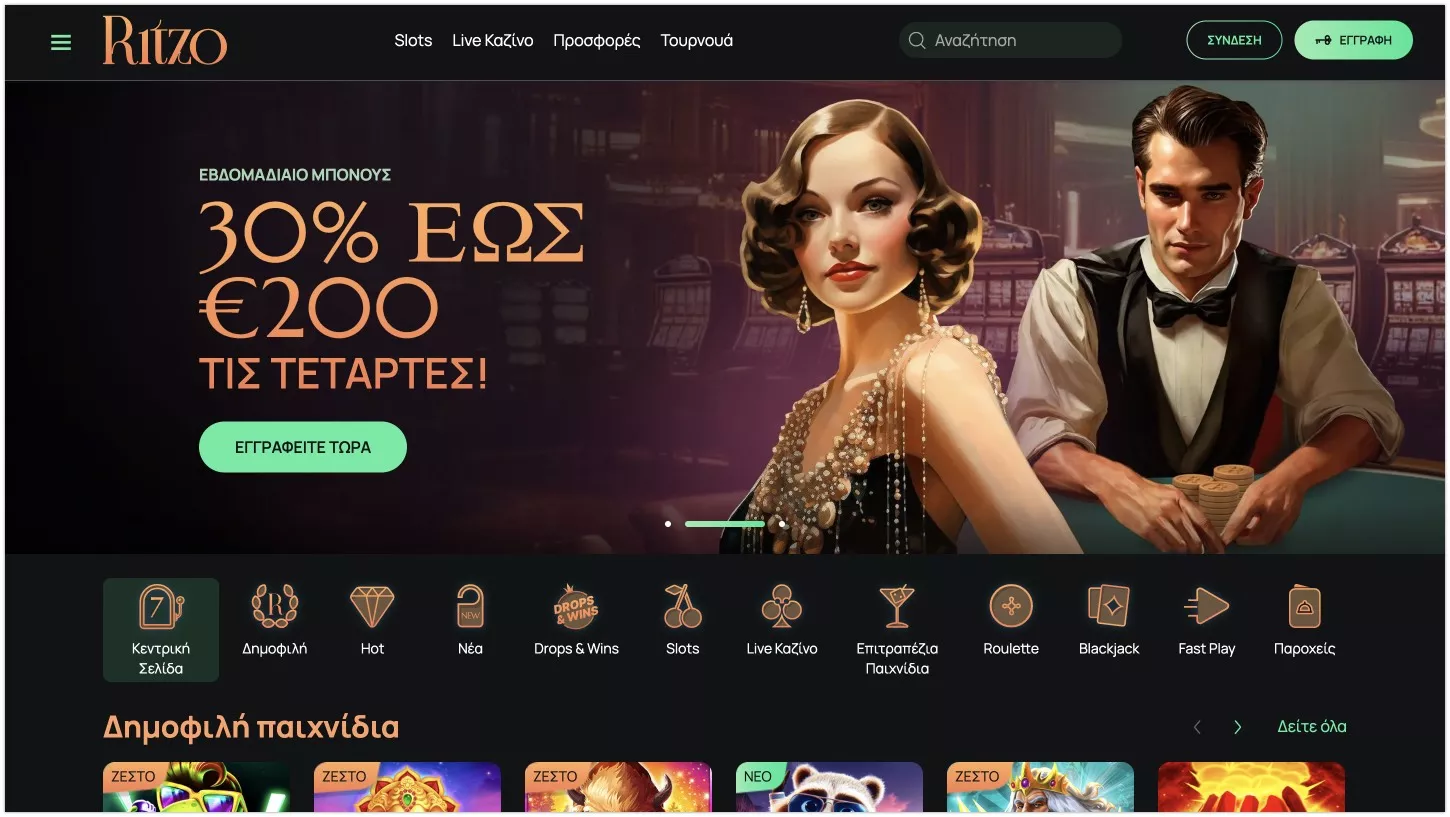Select the Blackjack cards category icon
Image resolution: width=1450 pixels, height=817 pixels.
1109,606
